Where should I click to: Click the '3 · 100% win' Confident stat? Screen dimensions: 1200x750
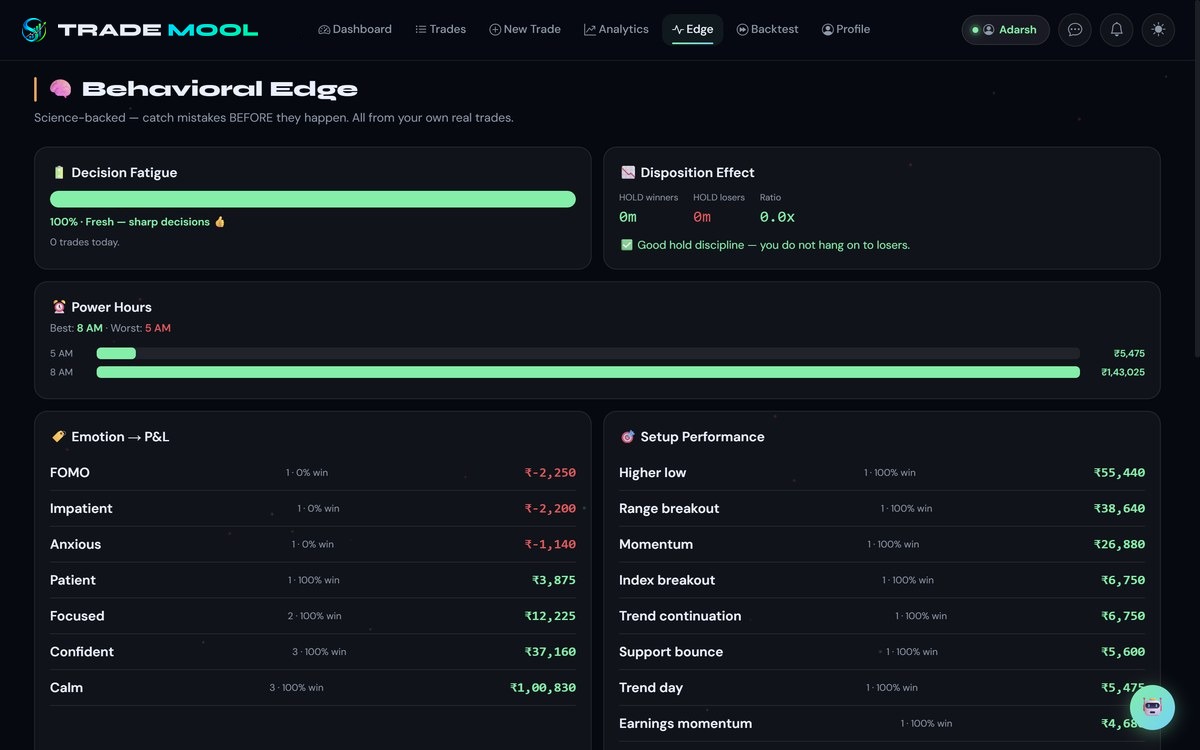[319, 652]
